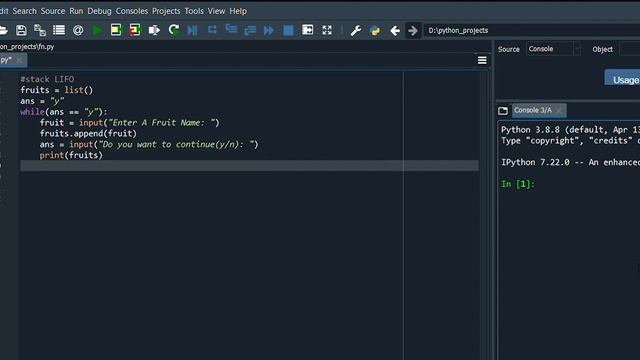Screen dimensions: 640x360
Task: Continue execution debug icon
Action: [269, 30]
